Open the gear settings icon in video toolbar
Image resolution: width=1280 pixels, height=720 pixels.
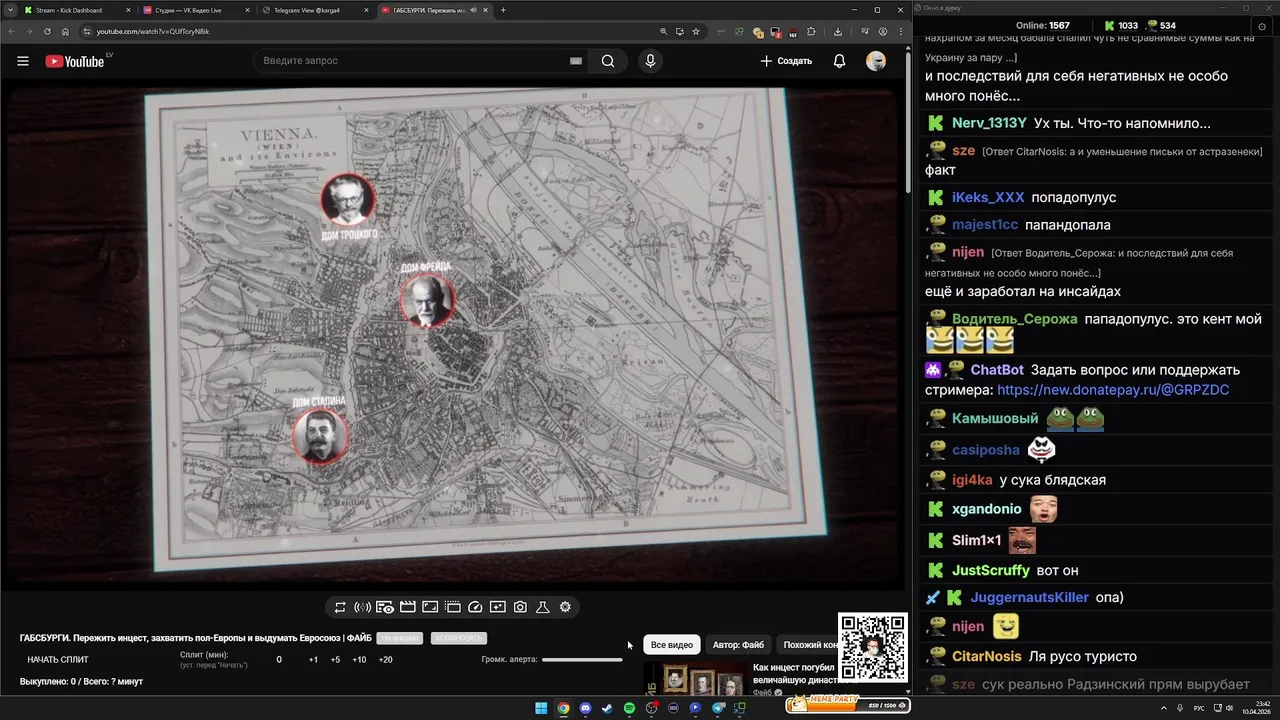coord(565,607)
